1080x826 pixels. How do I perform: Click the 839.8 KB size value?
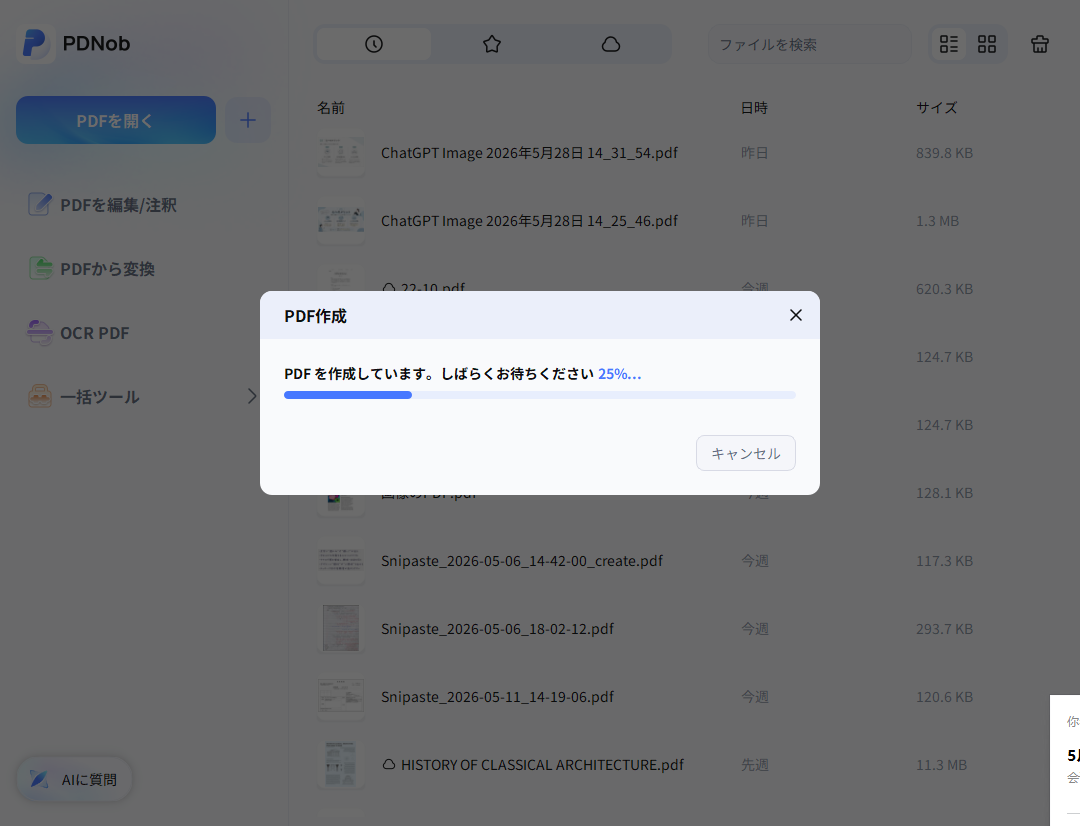tap(944, 153)
